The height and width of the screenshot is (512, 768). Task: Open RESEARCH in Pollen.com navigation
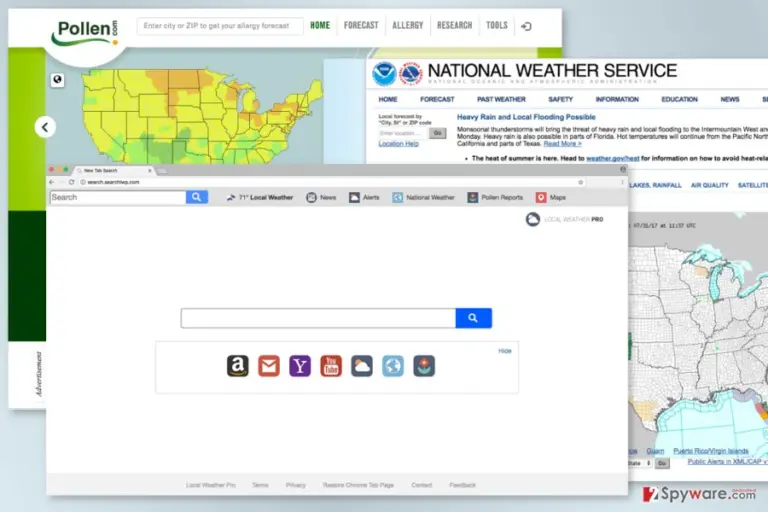[455, 25]
